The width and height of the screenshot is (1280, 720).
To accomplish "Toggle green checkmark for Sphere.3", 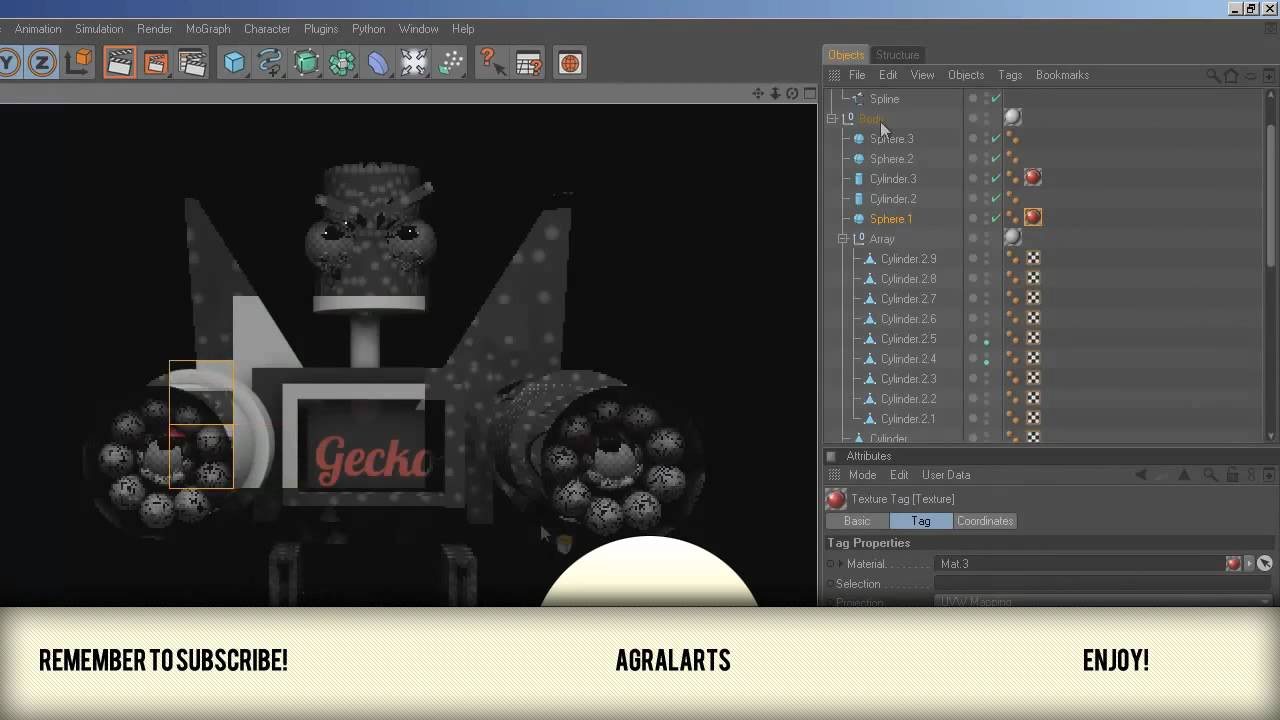I will [x=996, y=139].
